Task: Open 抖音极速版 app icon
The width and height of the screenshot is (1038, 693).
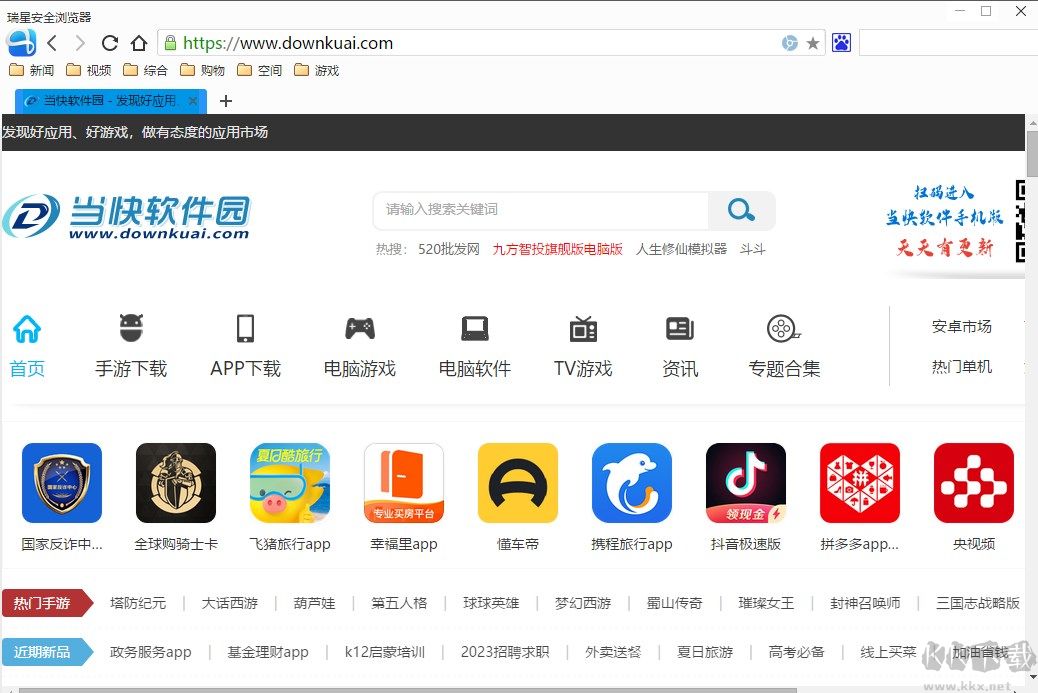Action: coord(746,483)
